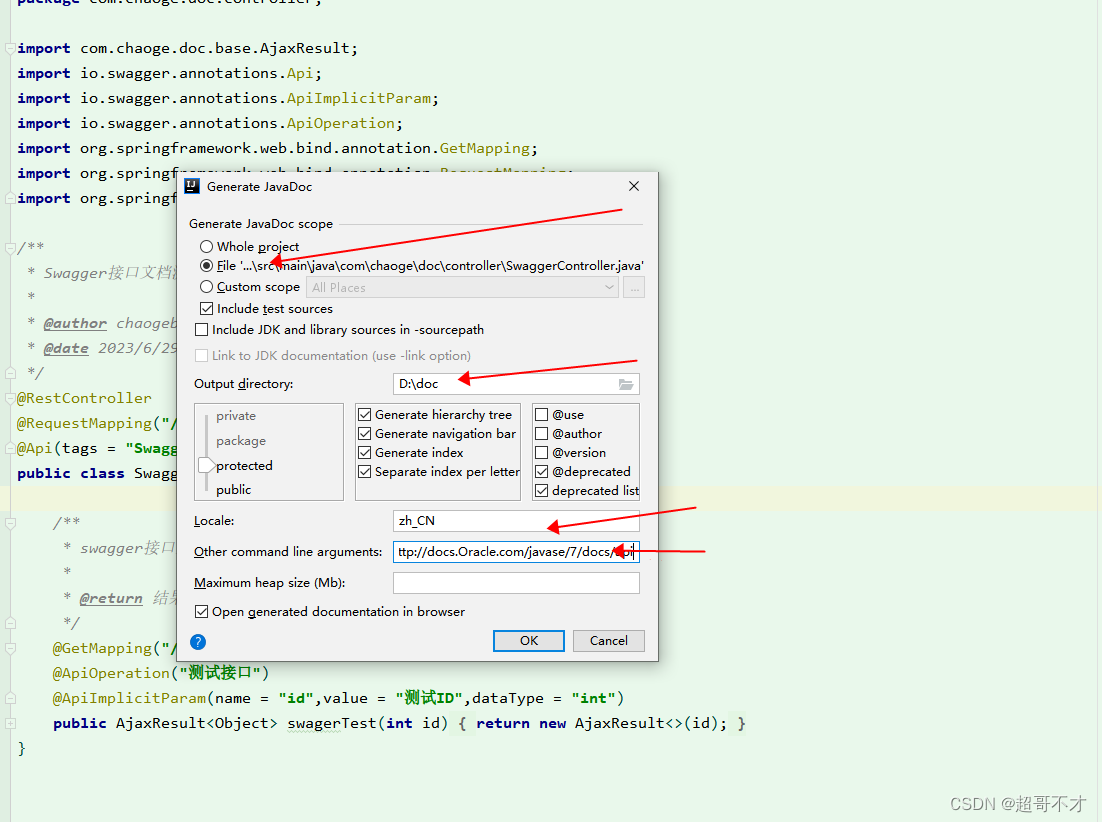Set visibility level to private
The width and height of the screenshot is (1102, 822).
pos(236,416)
